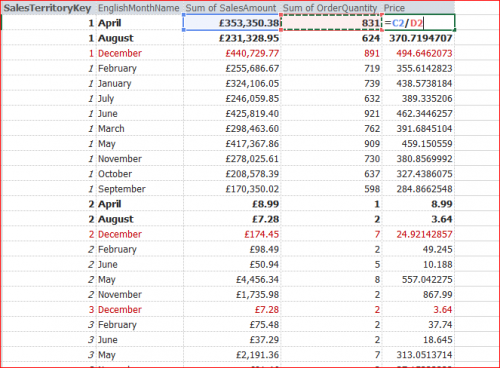Screen dimensions: 500x368
Task: Select the cell showing 494.6462073
Action: pos(418,53)
